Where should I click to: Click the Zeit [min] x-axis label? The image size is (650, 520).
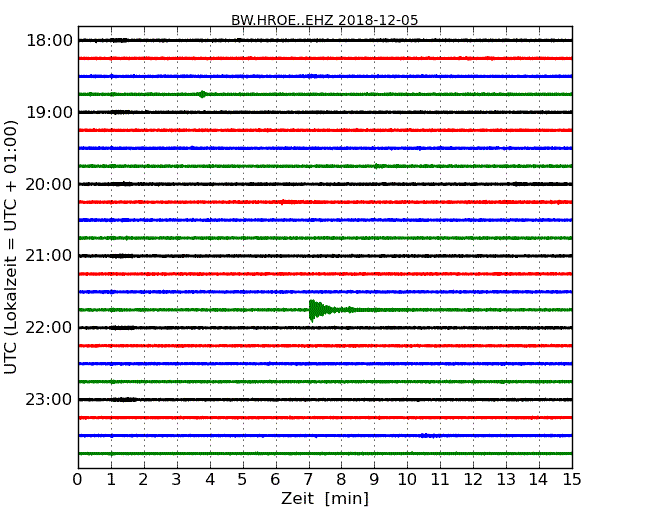point(325,498)
